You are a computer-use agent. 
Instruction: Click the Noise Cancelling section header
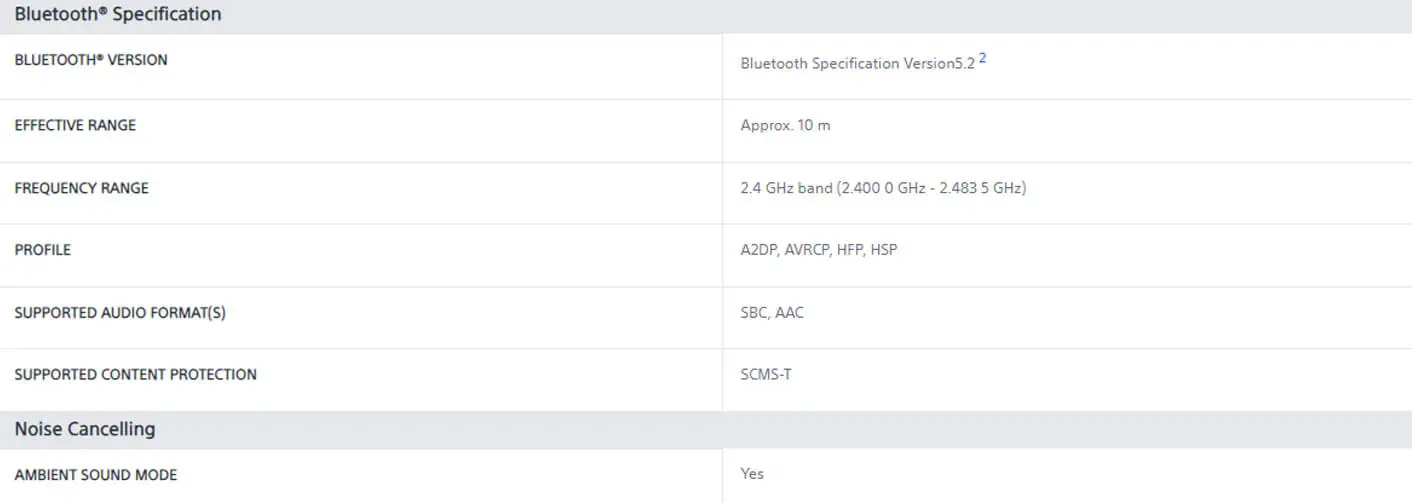click(85, 429)
